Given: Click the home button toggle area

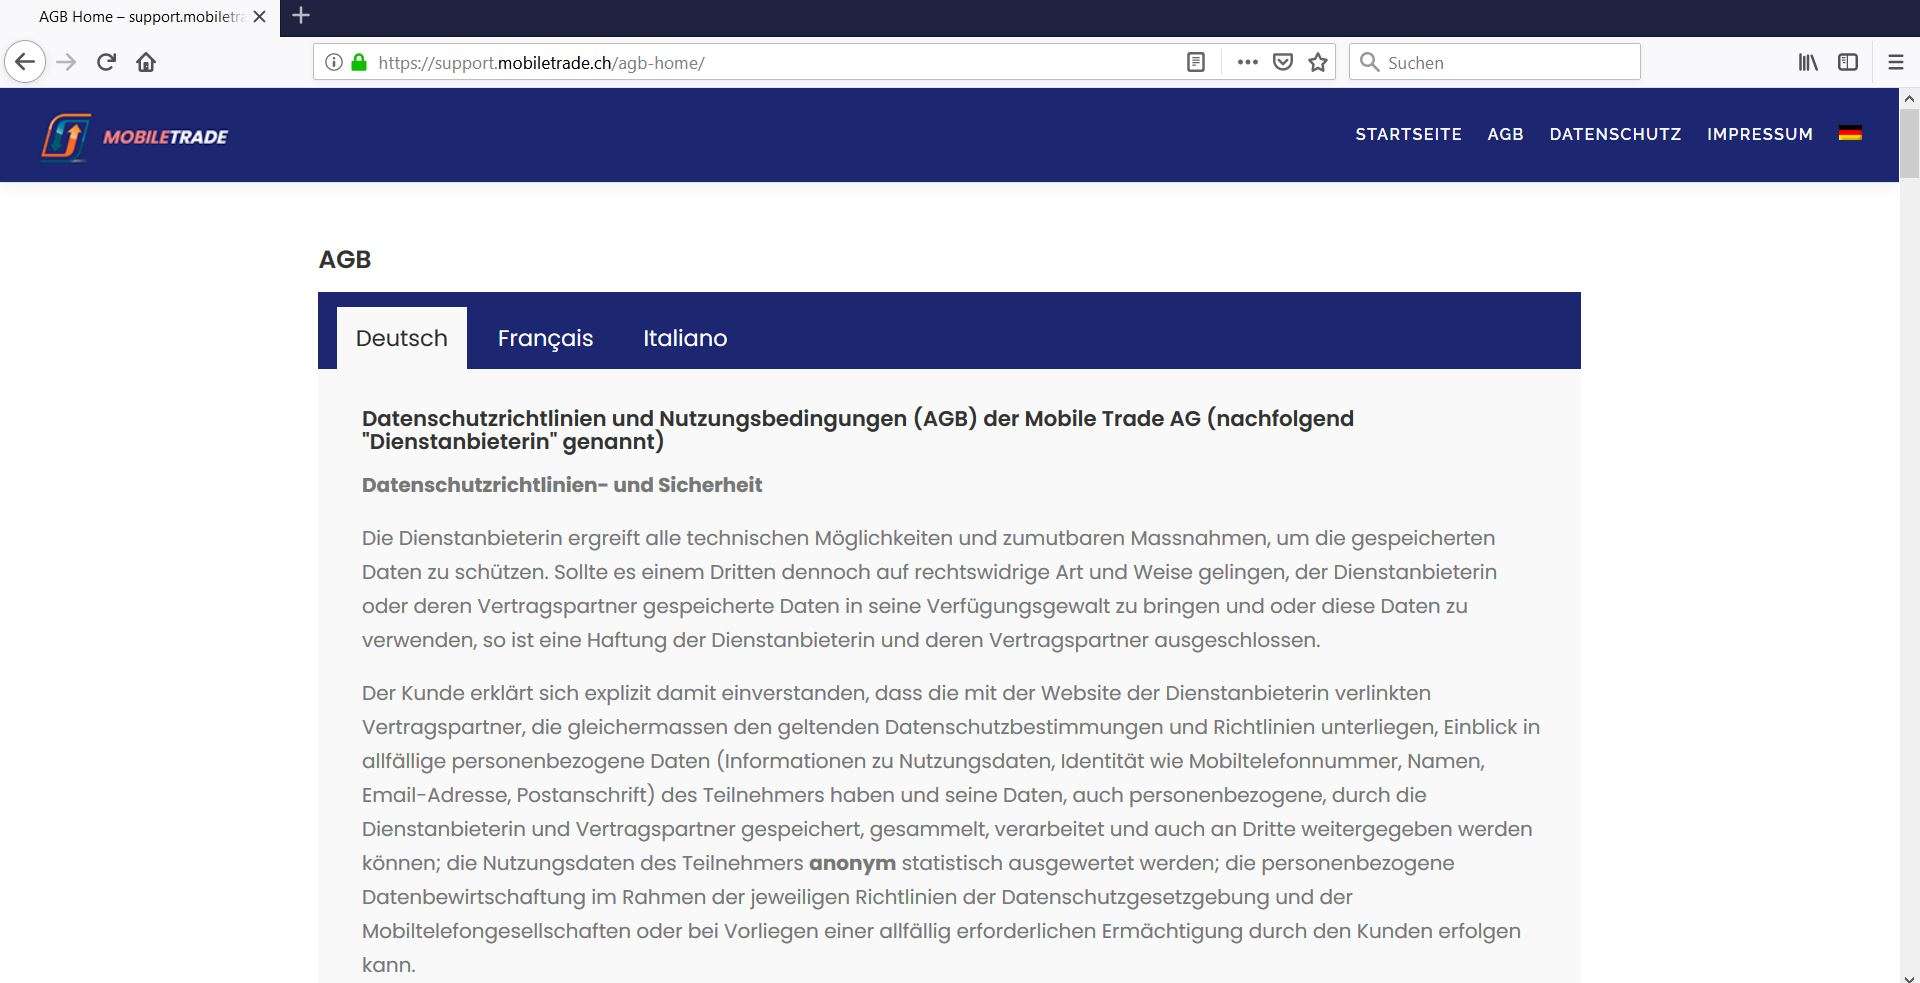Looking at the screenshot, I should pyautogui.click(x=146, y=61).
